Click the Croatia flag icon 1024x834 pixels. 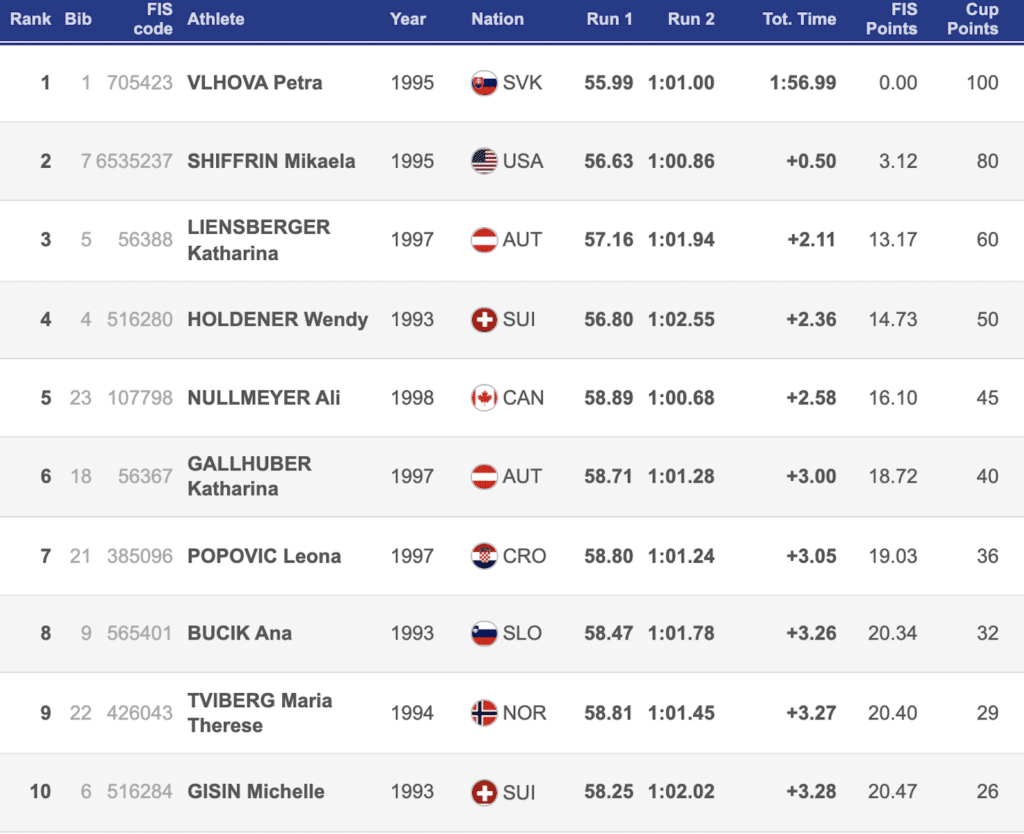tap(484, 556)
